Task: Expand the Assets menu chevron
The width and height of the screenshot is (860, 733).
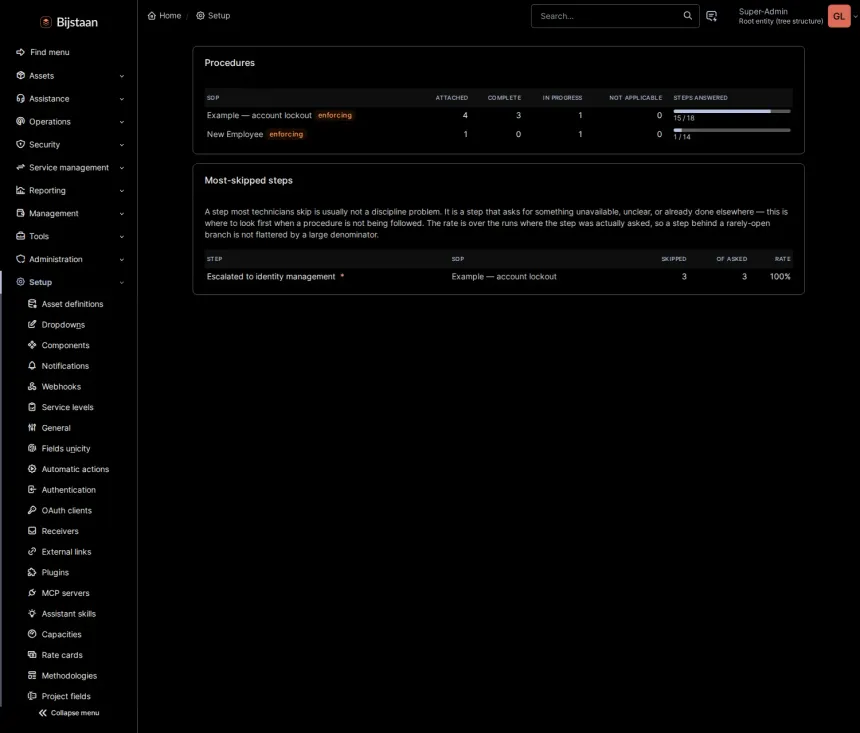Action: 122,76
